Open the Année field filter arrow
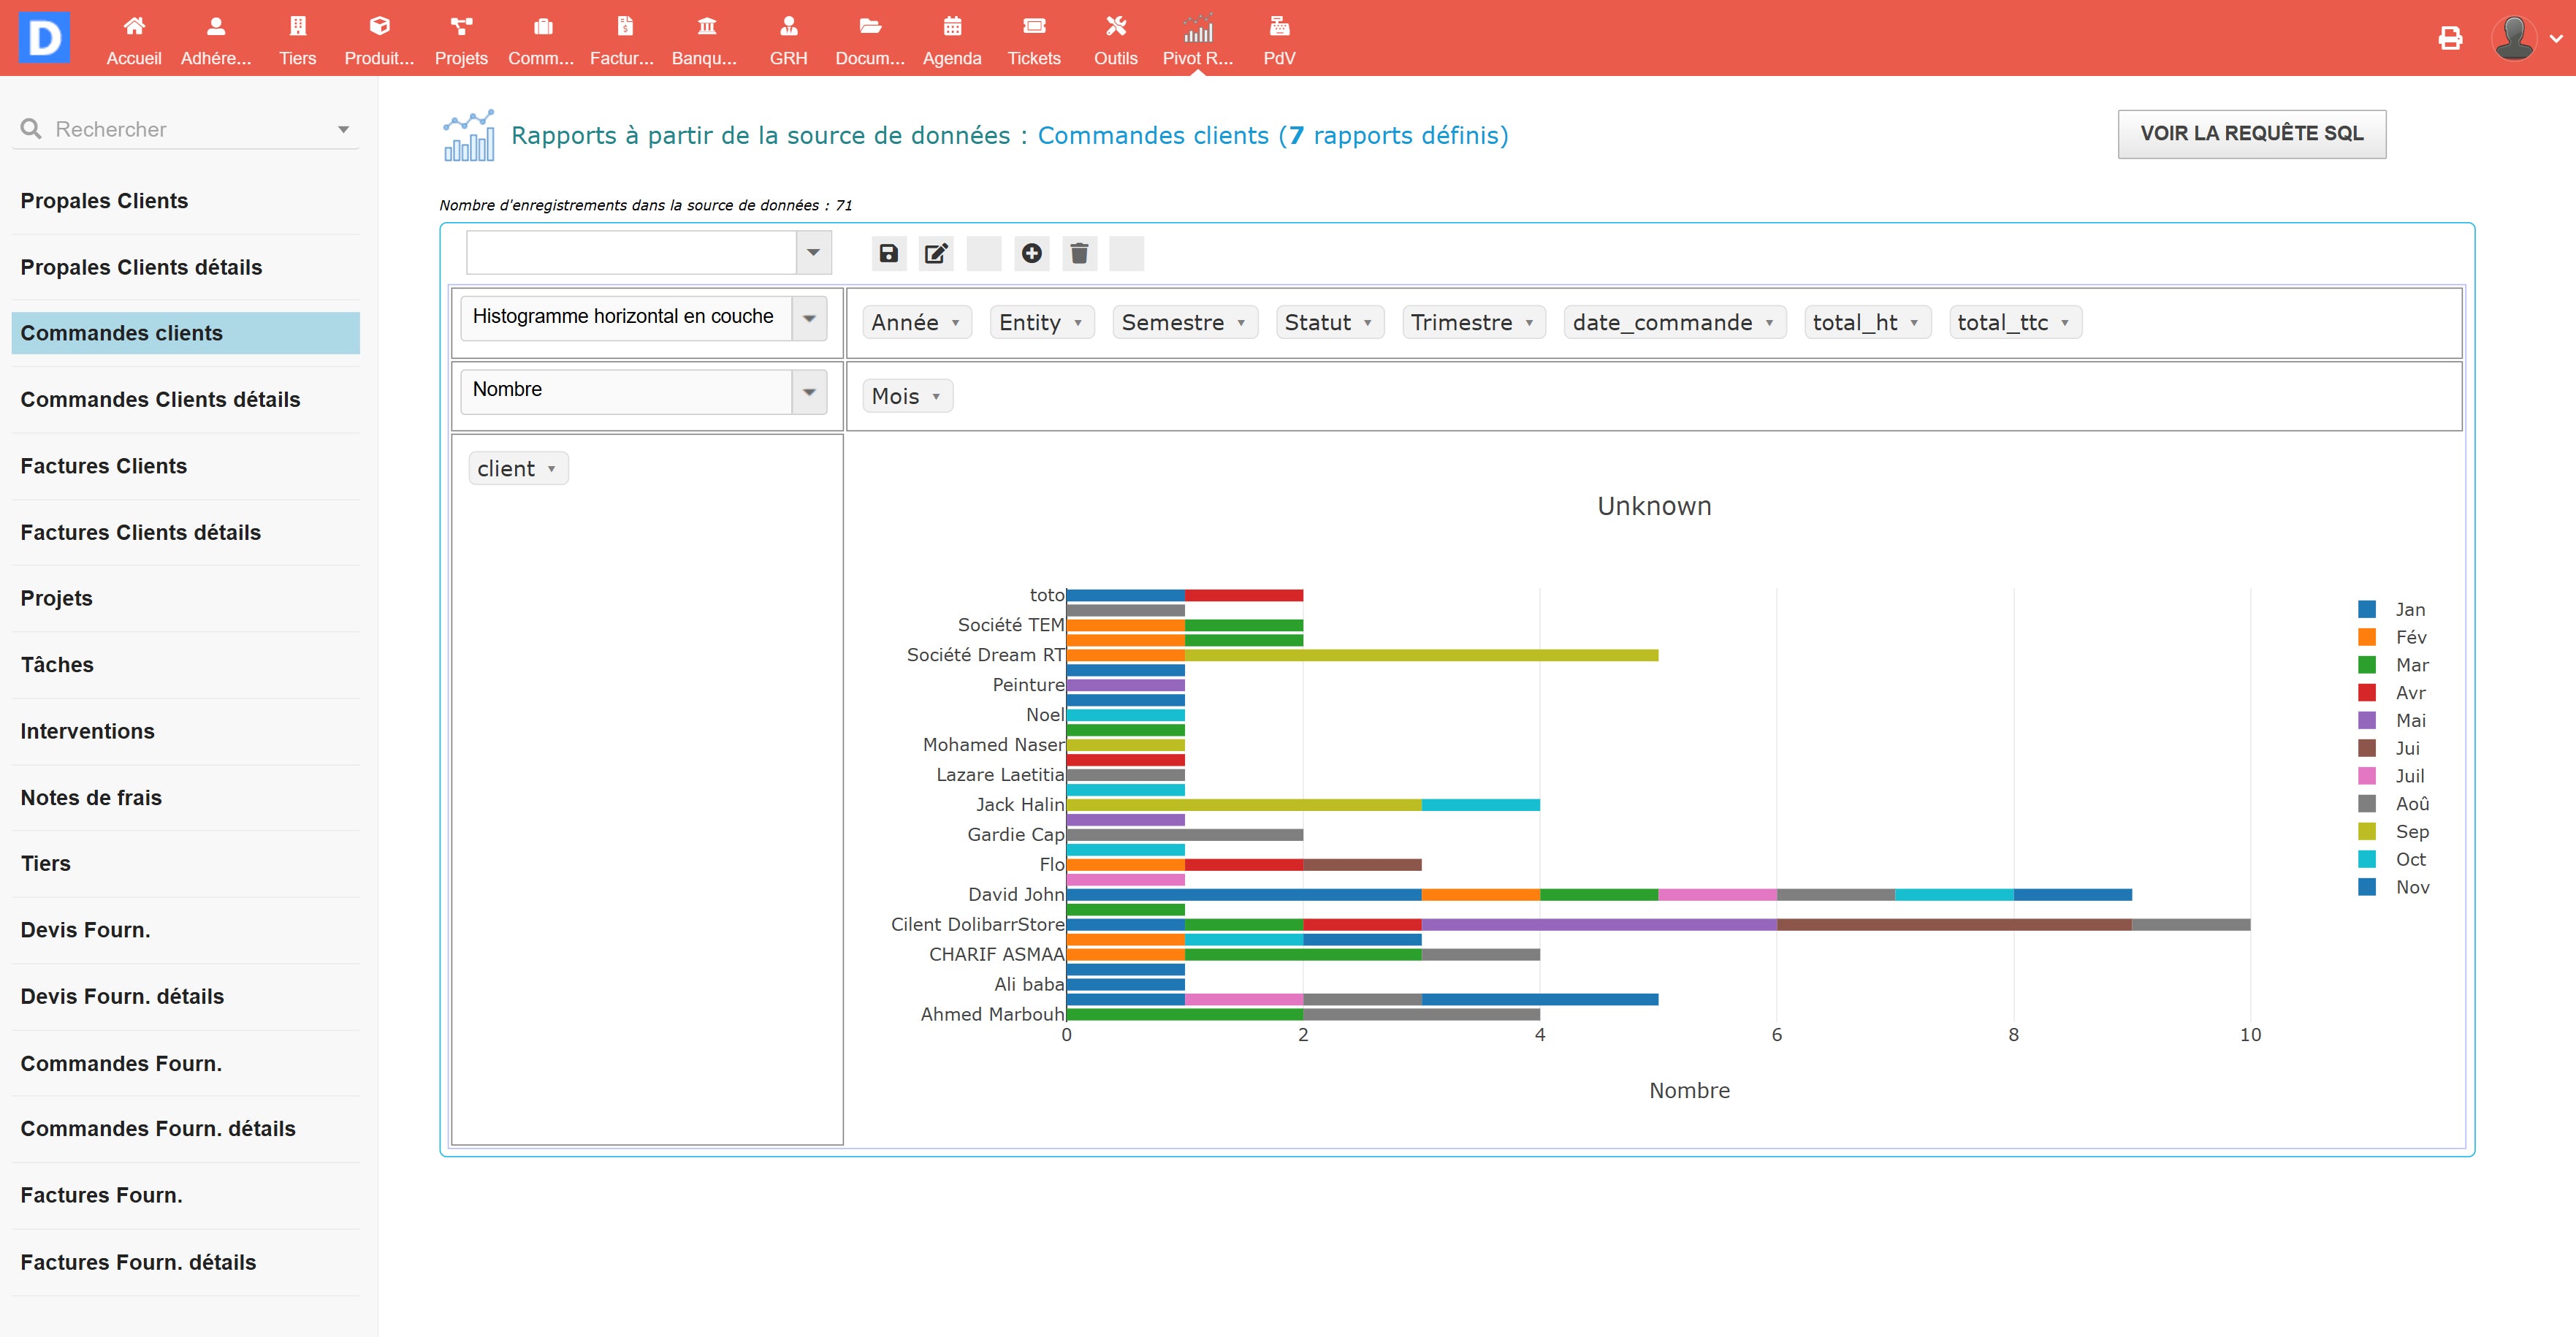Image resolution: width=2576 pixels, height=1337 pixels. (x=956, y=323)
